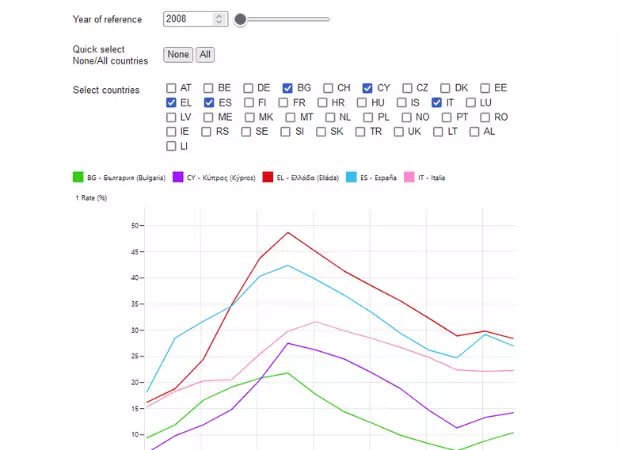Tick the DE country checkbox

tap(249, 88)
